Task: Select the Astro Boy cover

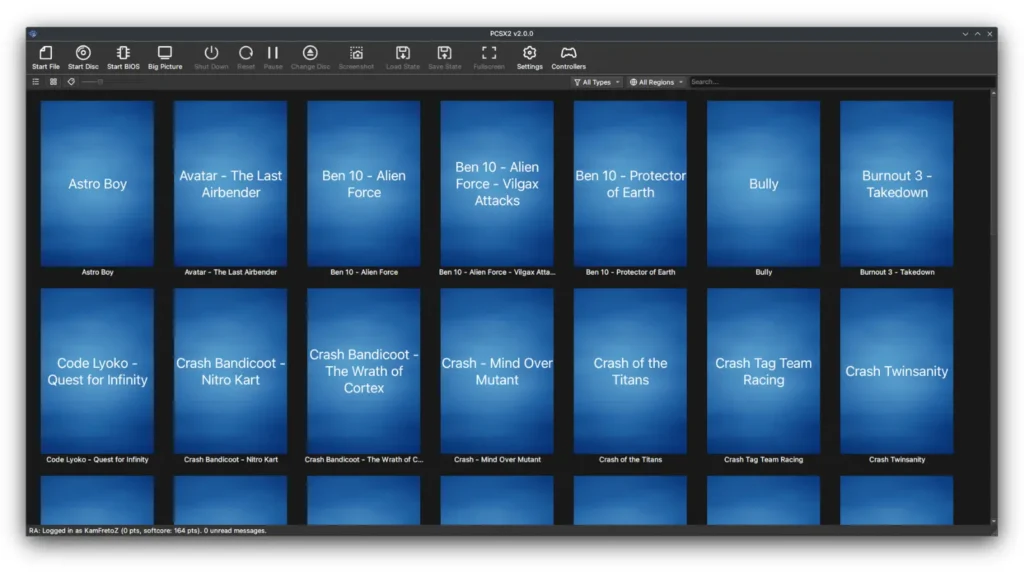Action: pos(97,184)
